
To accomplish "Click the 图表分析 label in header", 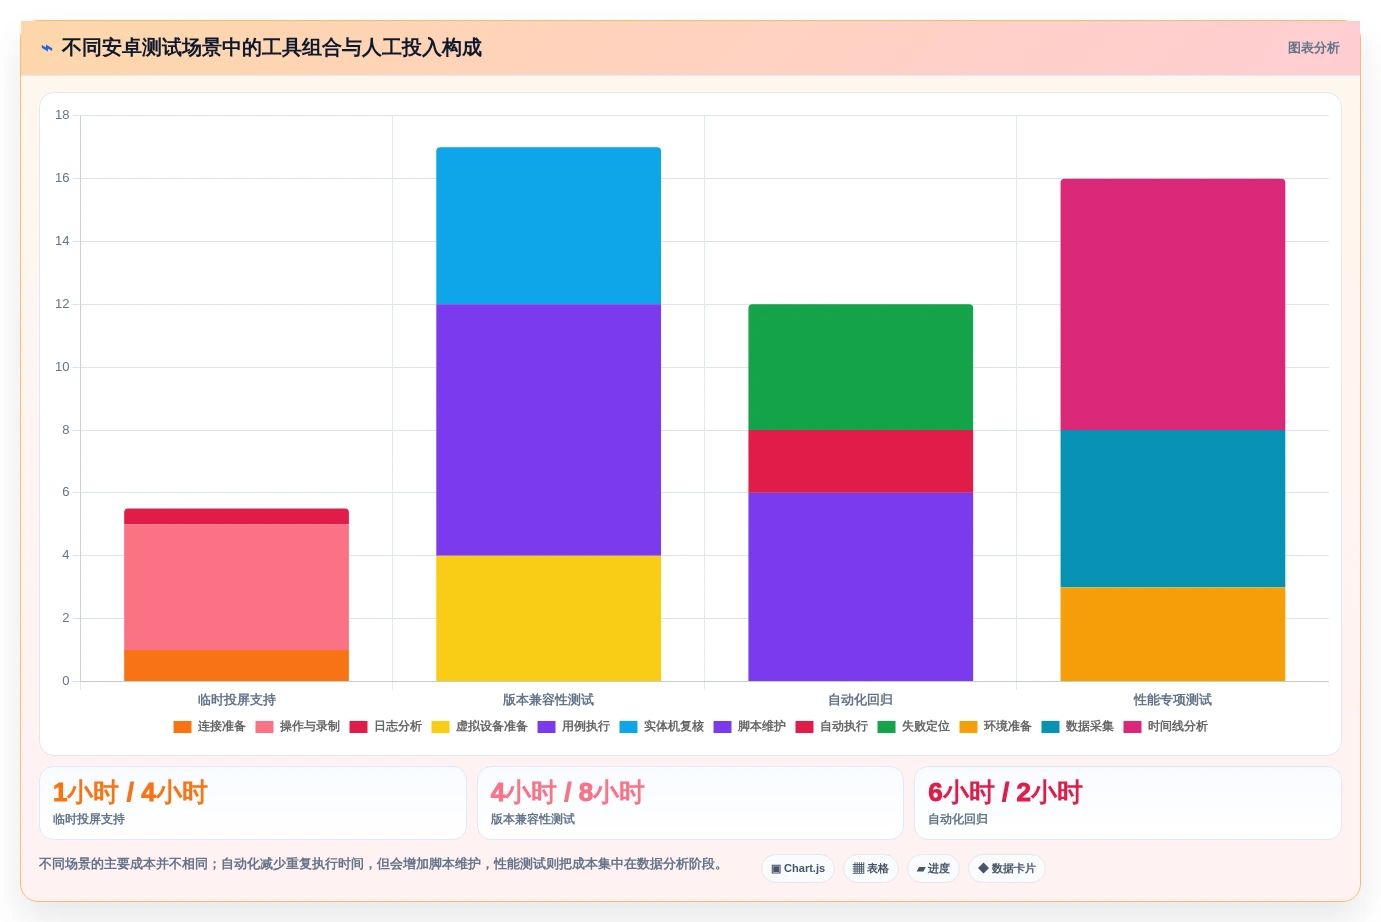I will click(1313, 48).
